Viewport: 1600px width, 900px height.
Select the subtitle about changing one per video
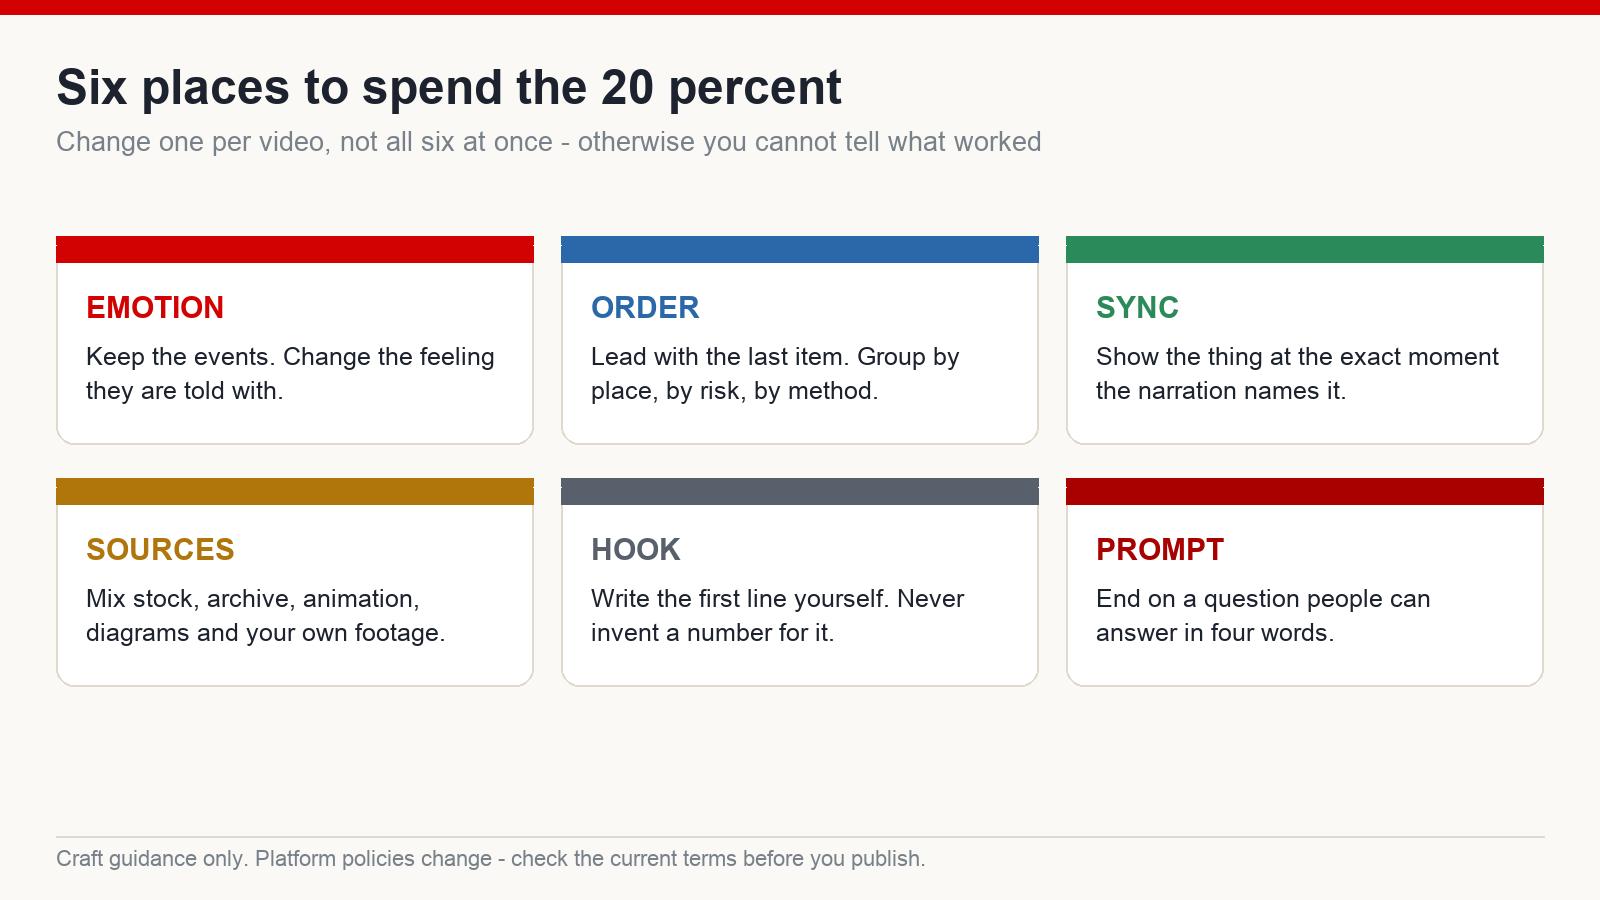coord(548,142)
